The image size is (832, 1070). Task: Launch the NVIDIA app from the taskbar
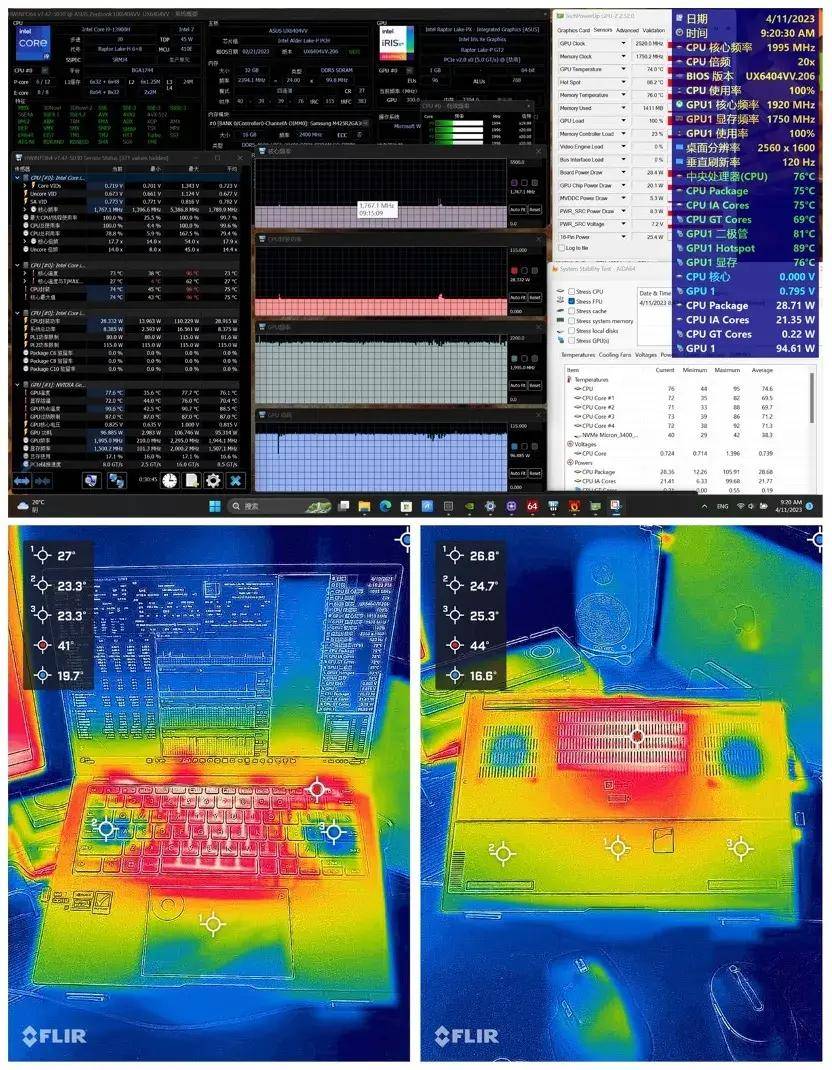[470, 506]
